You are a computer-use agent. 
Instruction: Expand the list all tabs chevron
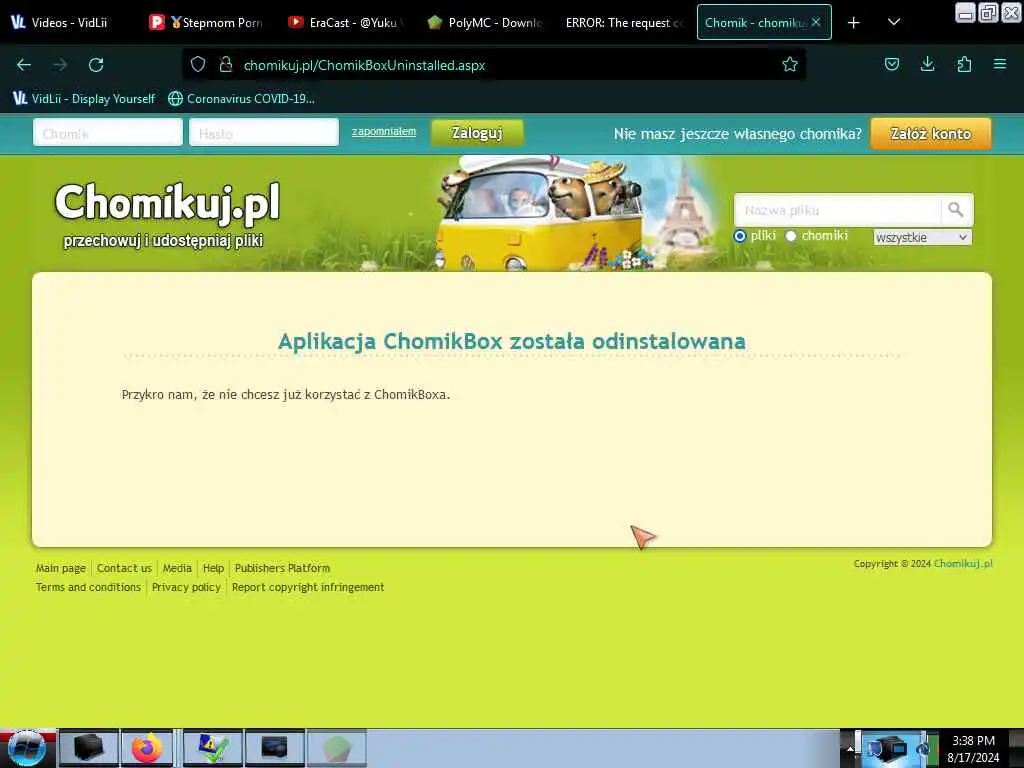(x=894, y=22)
